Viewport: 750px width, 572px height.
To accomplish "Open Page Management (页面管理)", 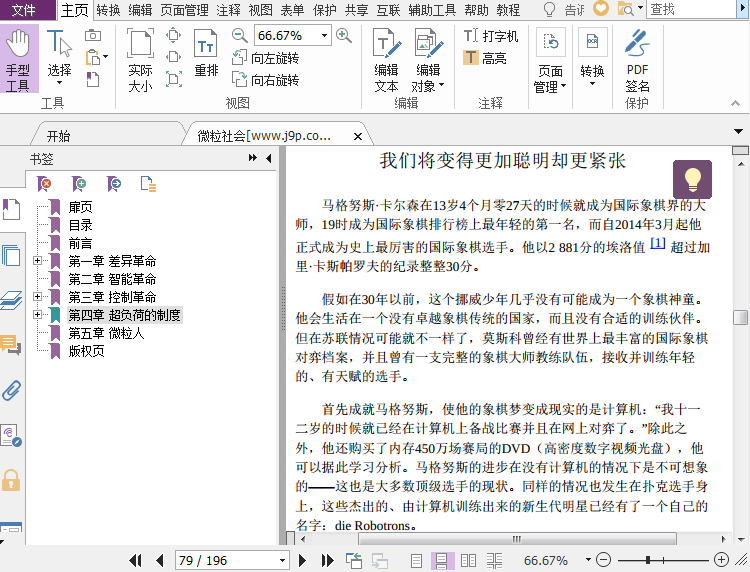I will 550,60.
